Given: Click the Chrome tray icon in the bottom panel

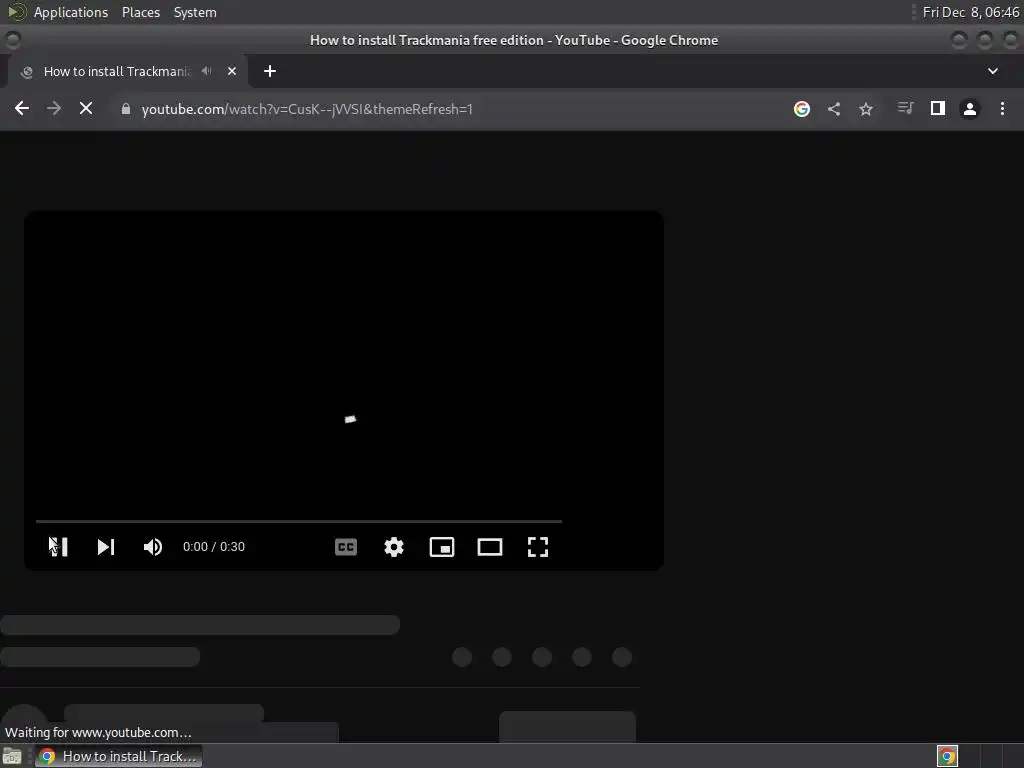Looking at the screenshot, I should pos(947,756).
